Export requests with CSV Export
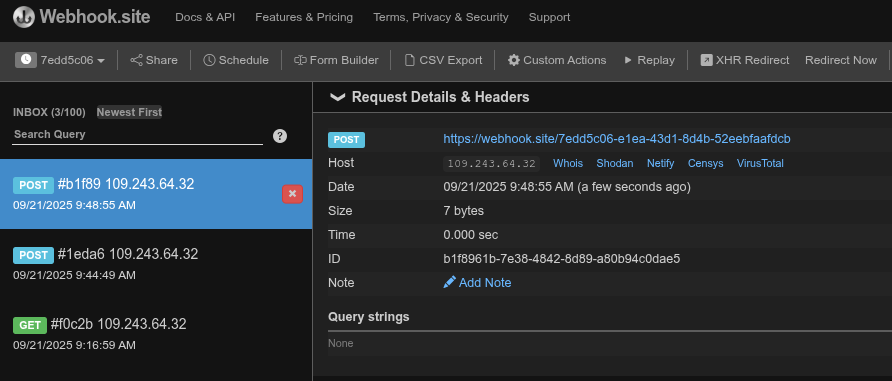The width and height of the screenshot is (892, 381). pyautogui.click(x=443, y=60)
